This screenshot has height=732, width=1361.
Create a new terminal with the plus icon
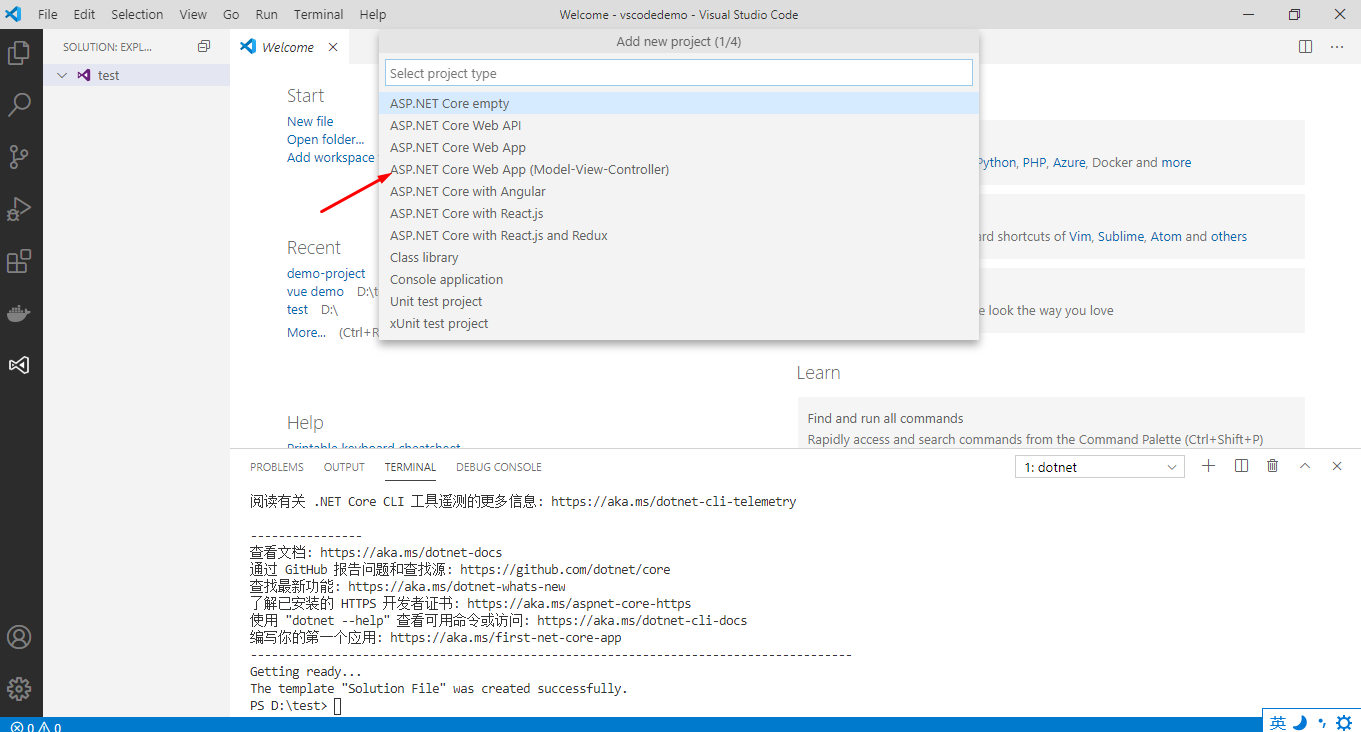(x=1208, y=466)
